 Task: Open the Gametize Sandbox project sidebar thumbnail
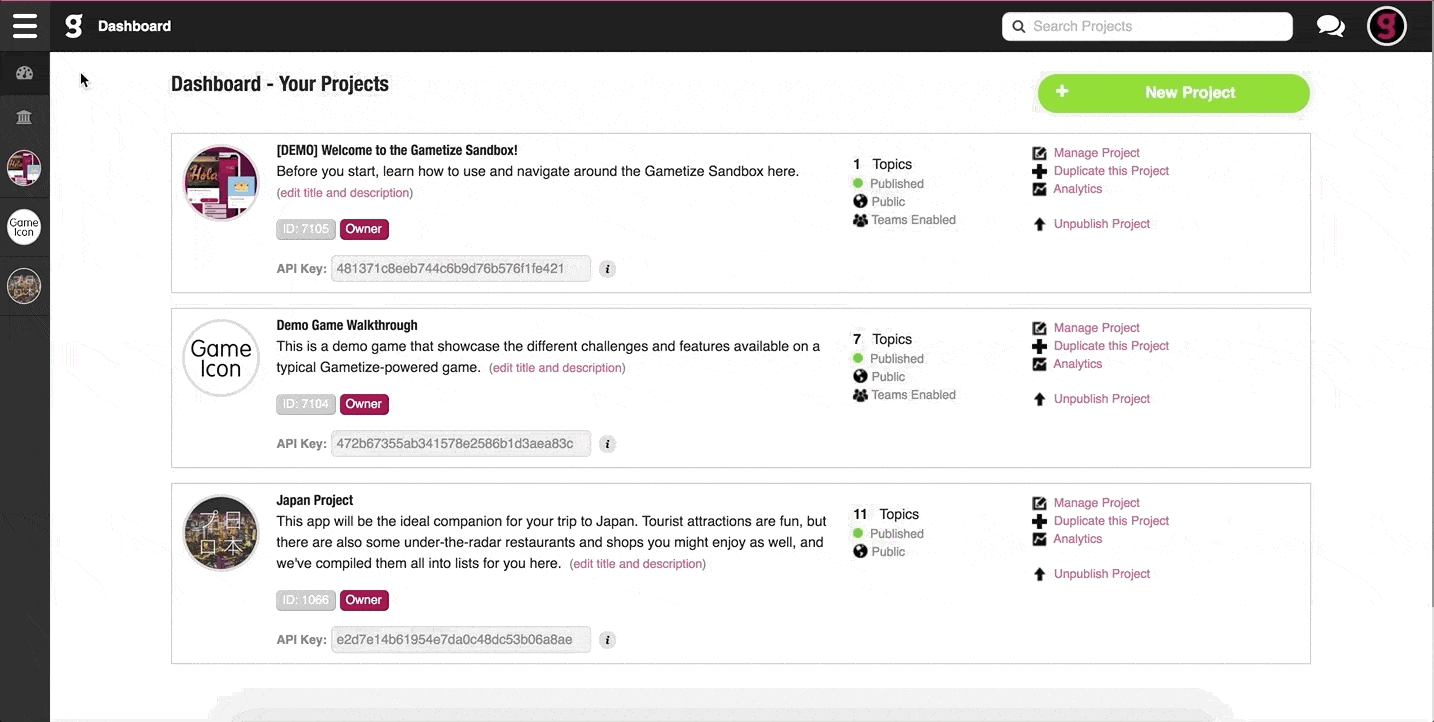[24, 168]
